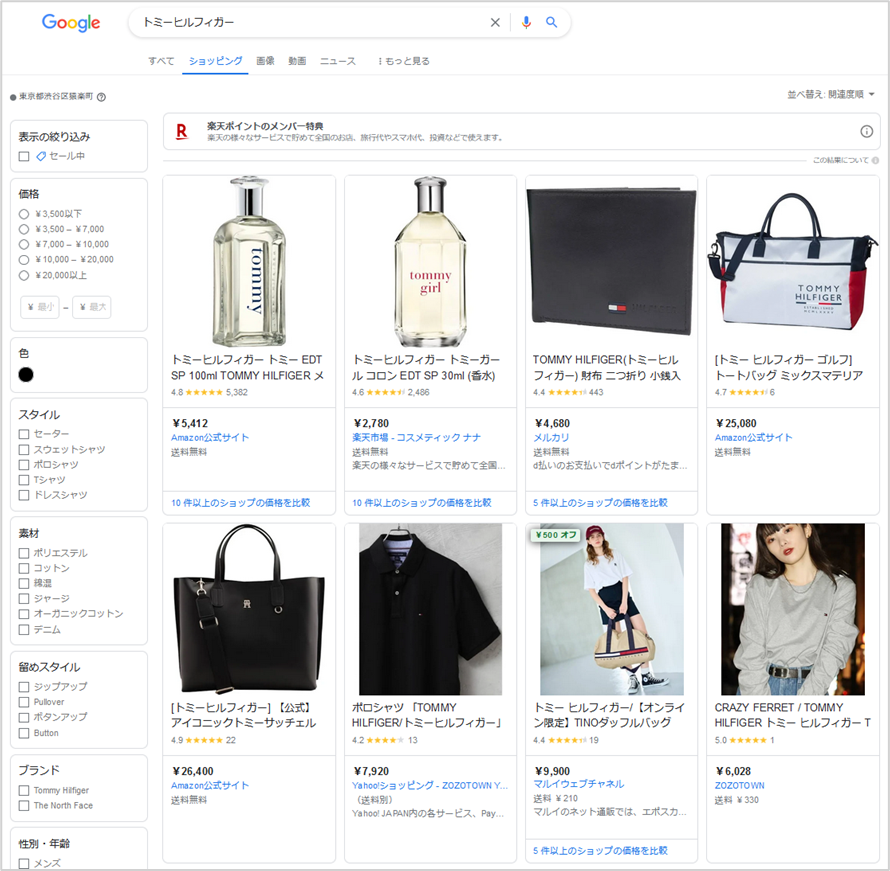Tick the Pullover checkbox
This screenshot has height=871, width=890.
(x=24, y=702)
